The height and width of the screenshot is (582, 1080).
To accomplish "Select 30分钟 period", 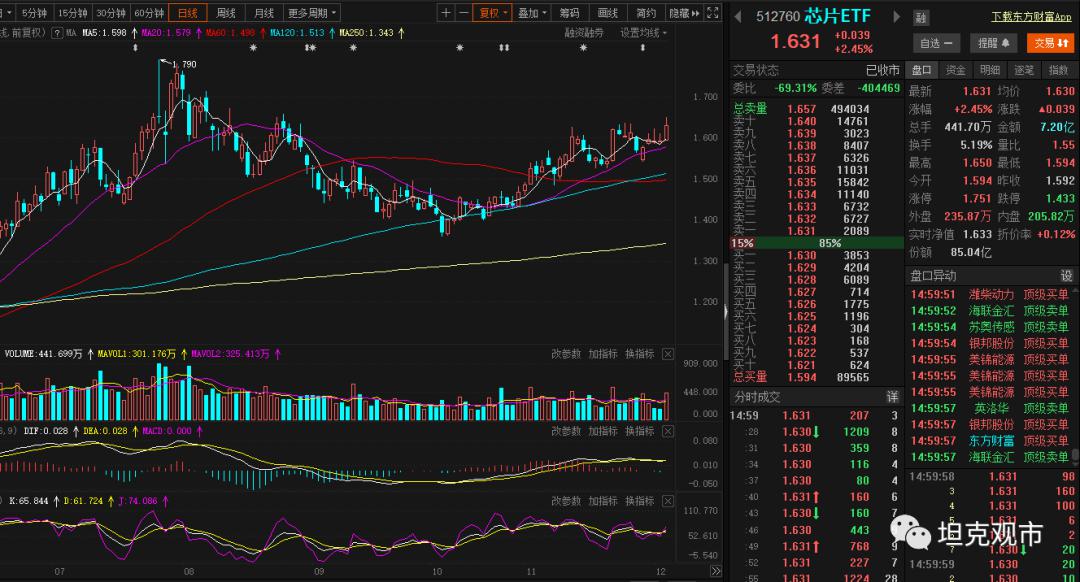I will coord(110,13).
